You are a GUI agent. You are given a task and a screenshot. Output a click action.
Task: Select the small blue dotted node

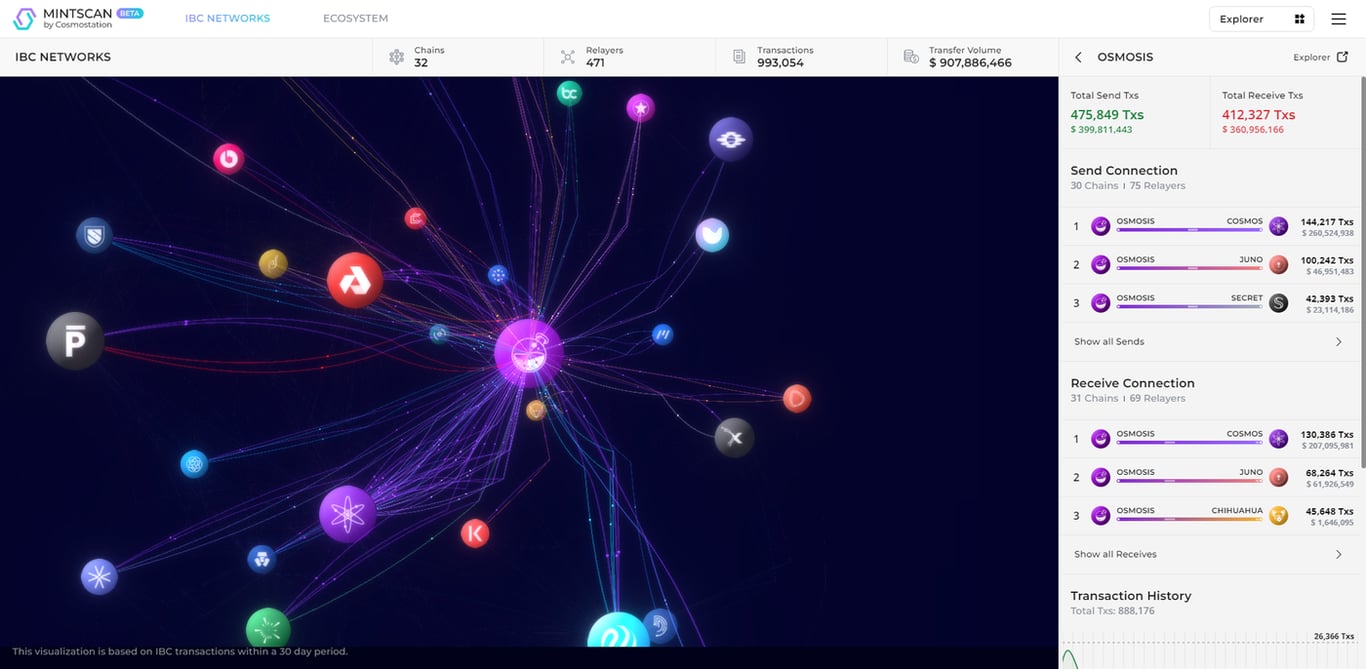(x=497, y=274)
